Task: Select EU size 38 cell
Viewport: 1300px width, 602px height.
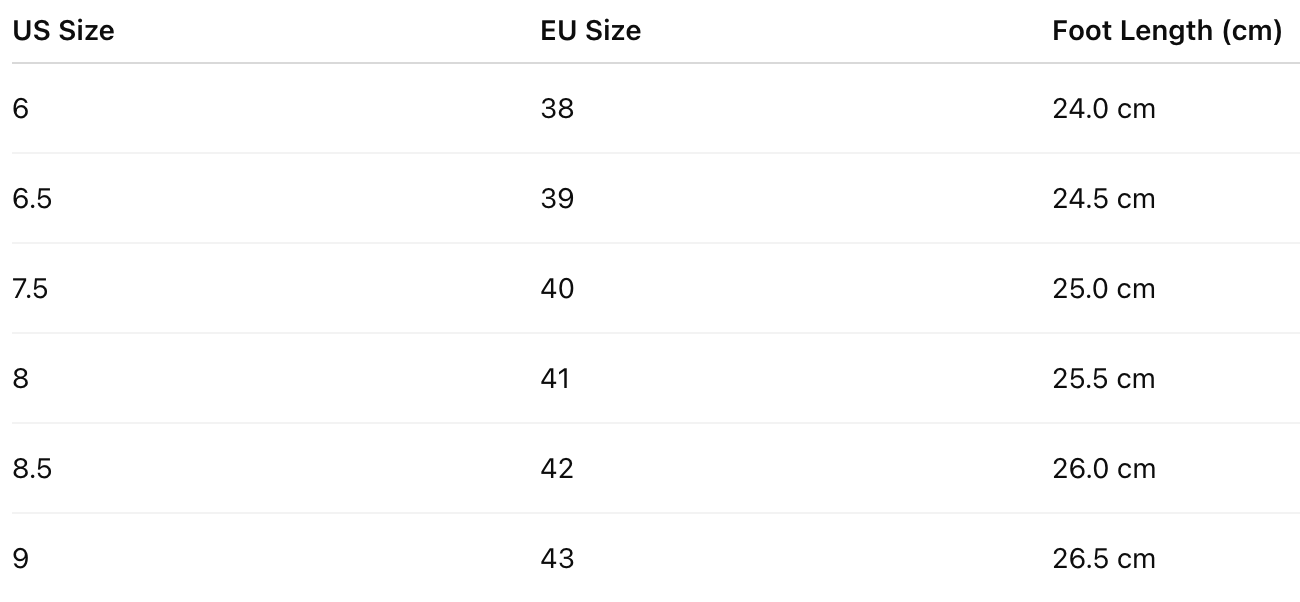Action: pos(557,108)
